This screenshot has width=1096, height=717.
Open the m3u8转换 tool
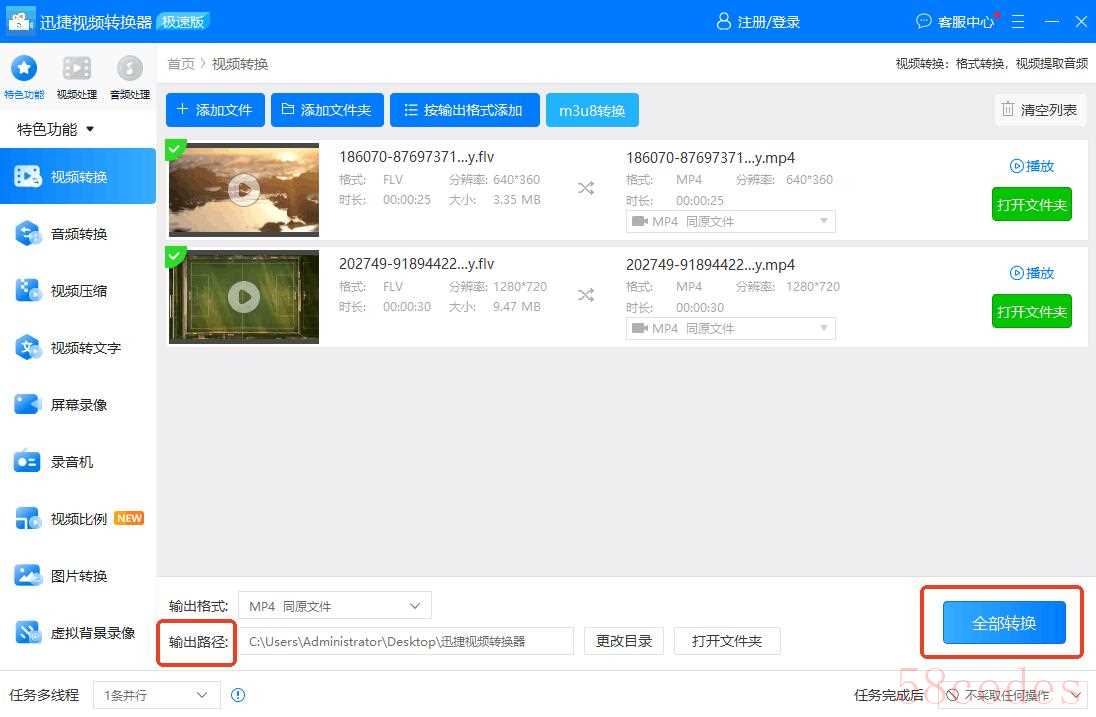(x=592, y=110)
